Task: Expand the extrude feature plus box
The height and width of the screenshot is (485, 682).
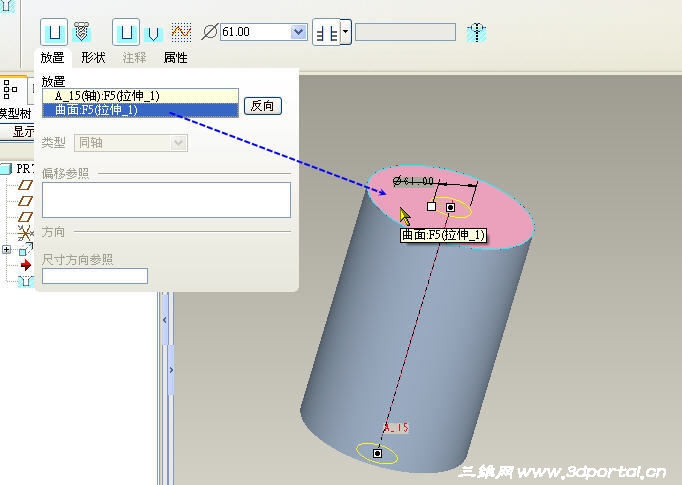Action: [7, 249]
